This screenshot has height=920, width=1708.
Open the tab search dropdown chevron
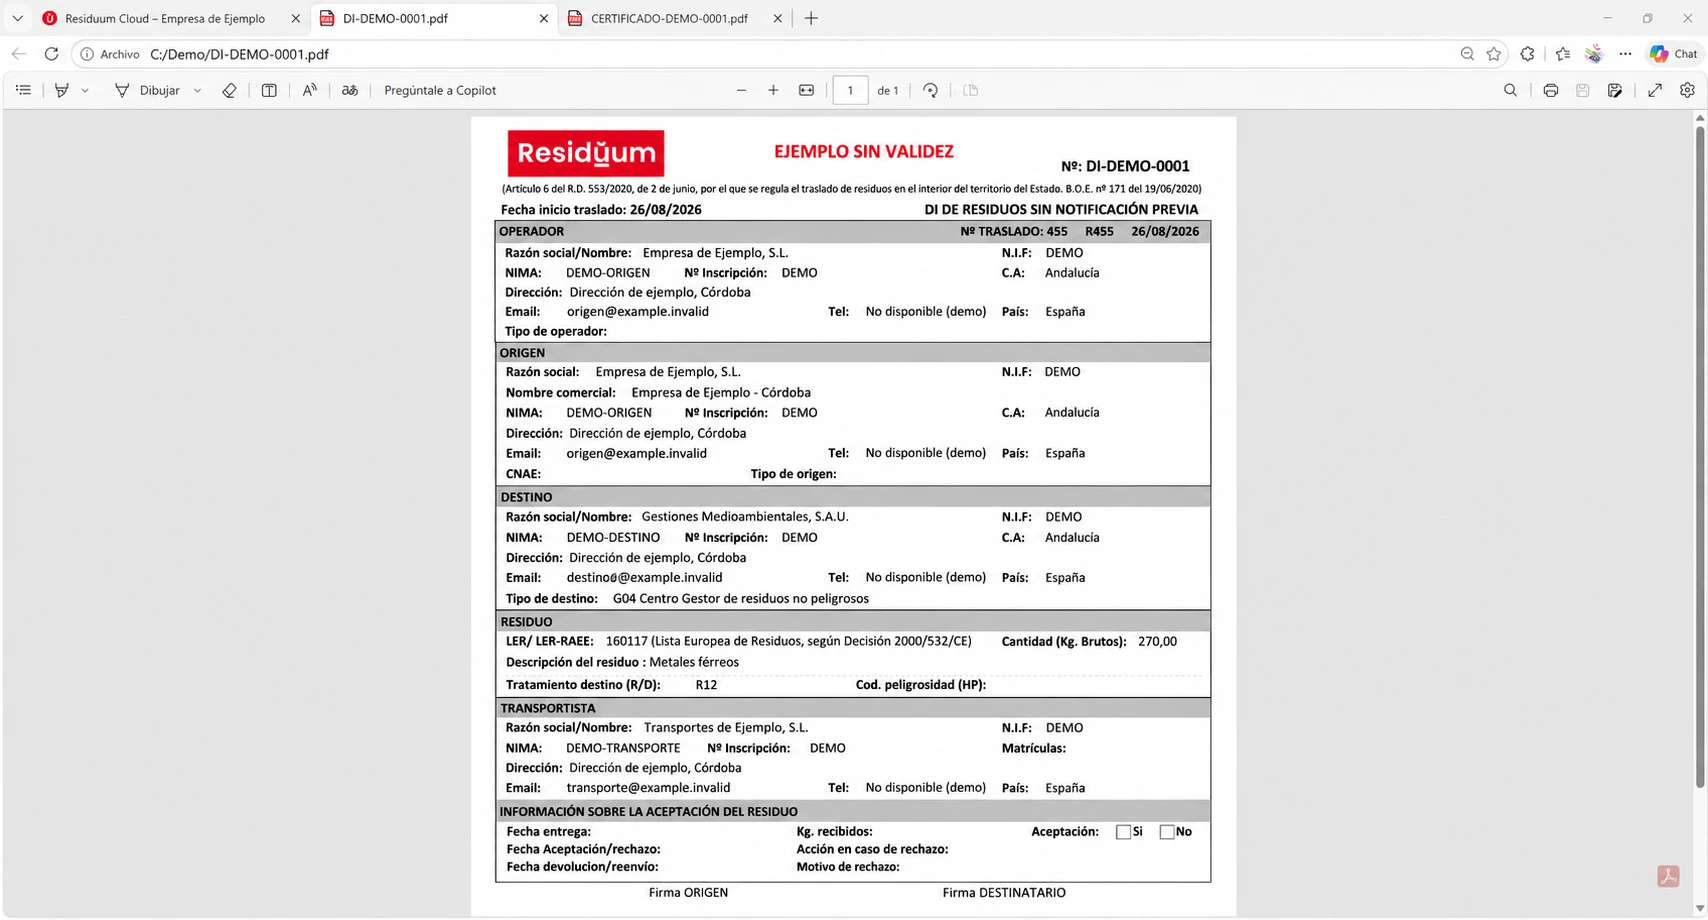click(x=17, y=18)
